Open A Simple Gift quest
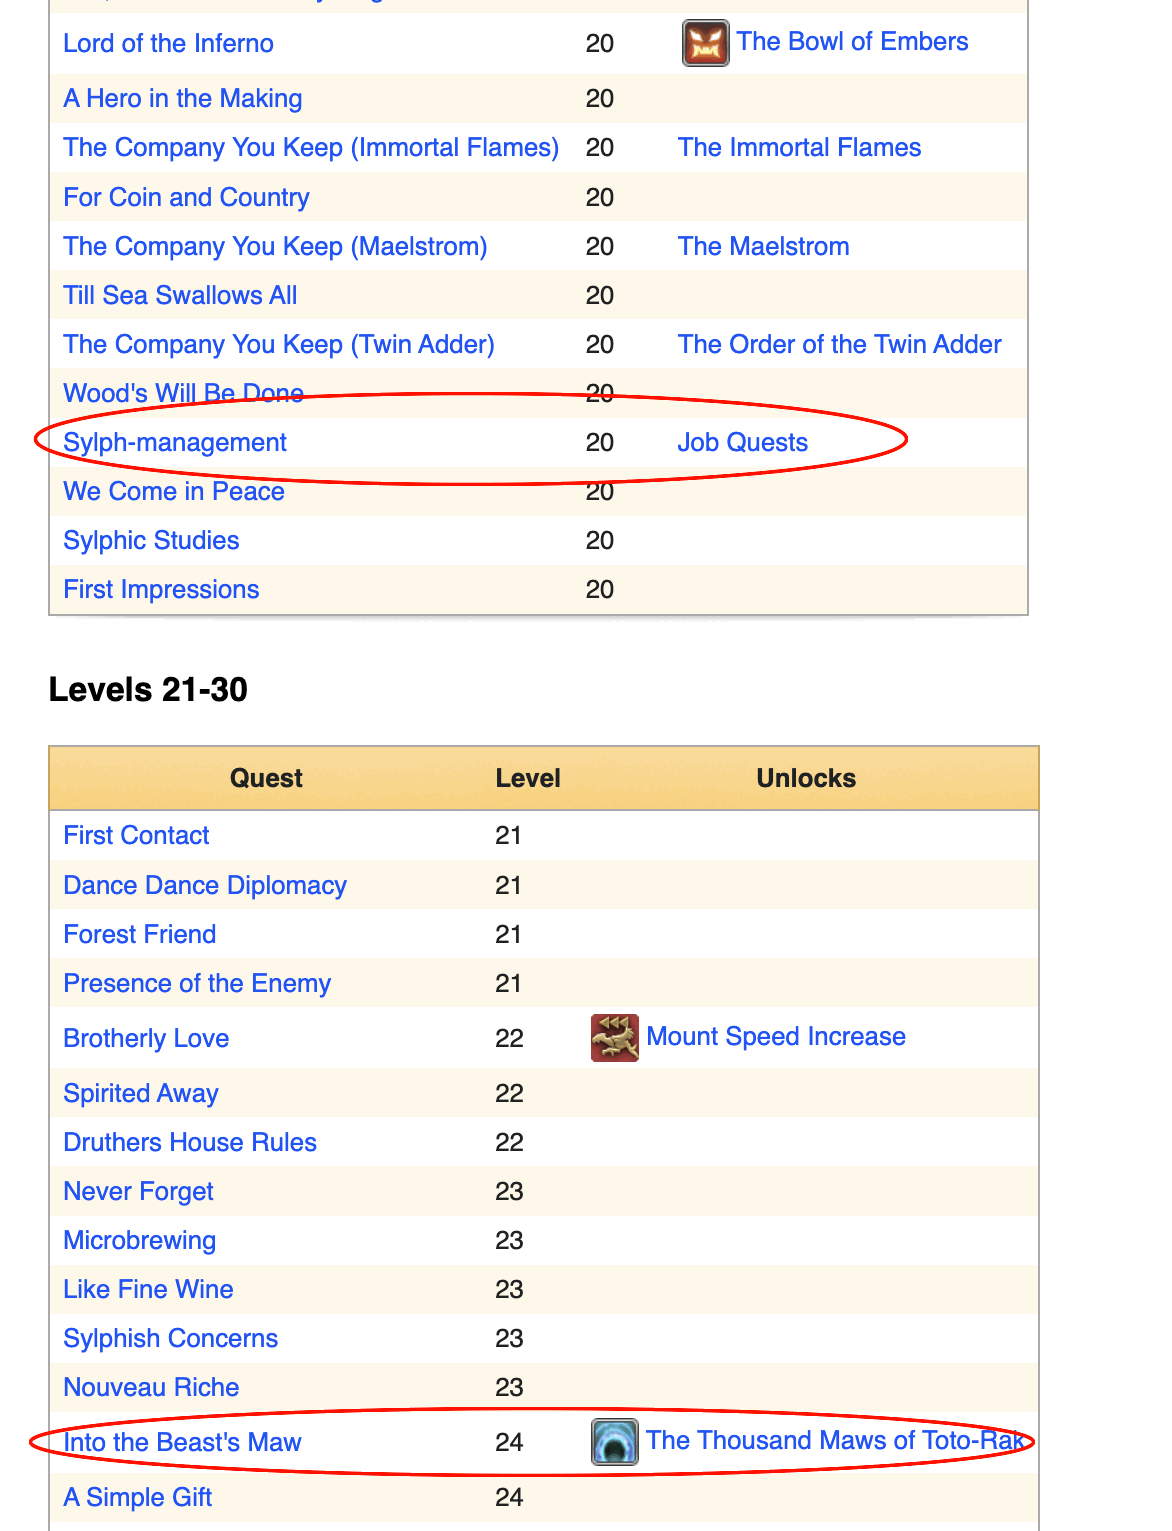 coord(137,1497)
